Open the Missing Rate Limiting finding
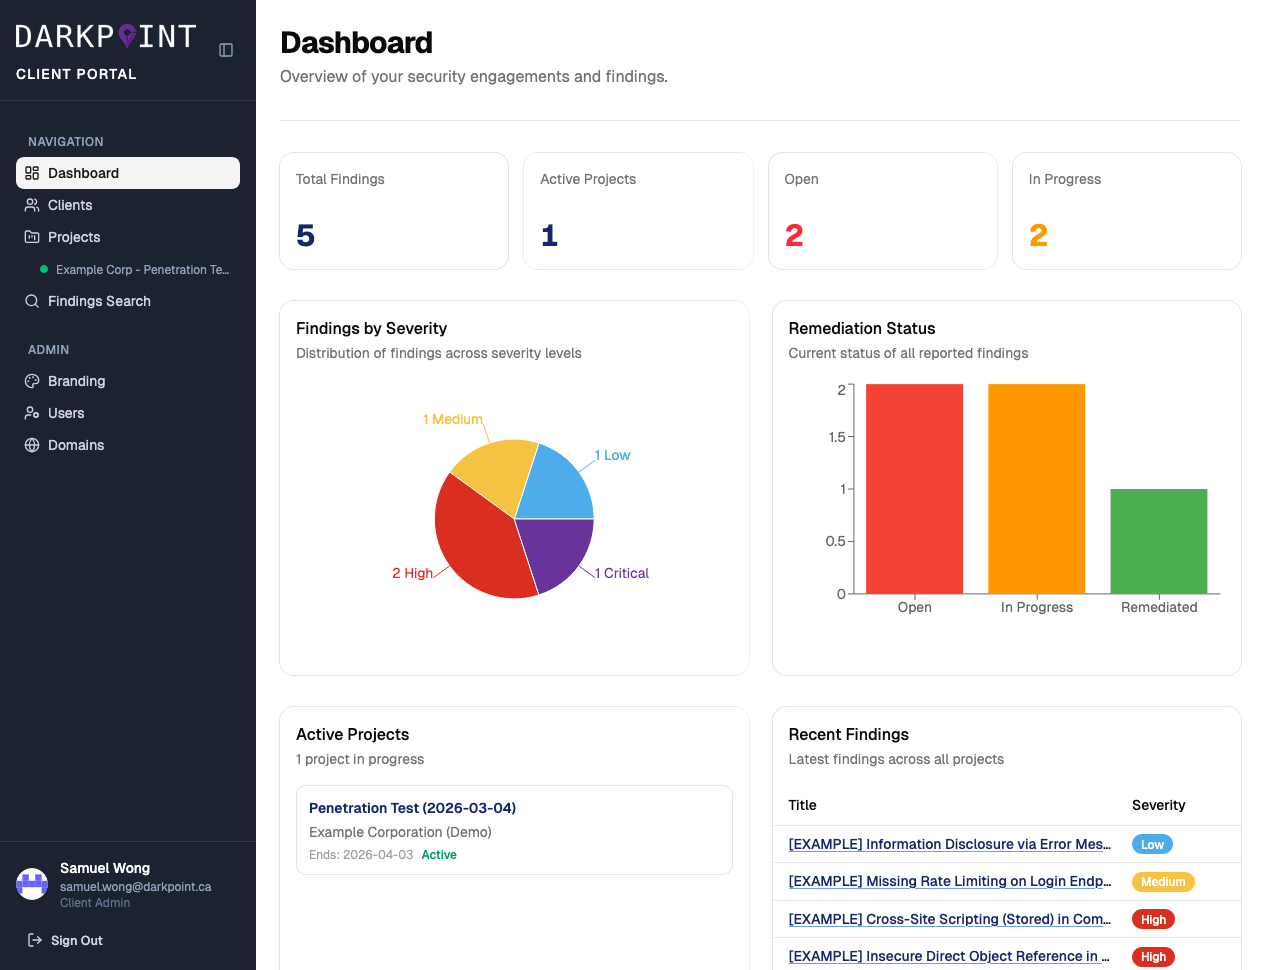1265x970 pixels. [949, 881]
